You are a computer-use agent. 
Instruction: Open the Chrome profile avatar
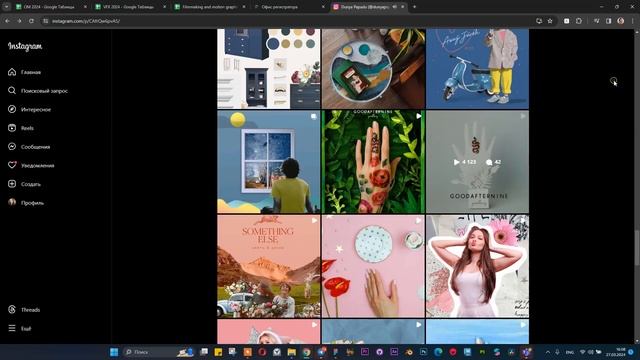click(x=621, y=21)
